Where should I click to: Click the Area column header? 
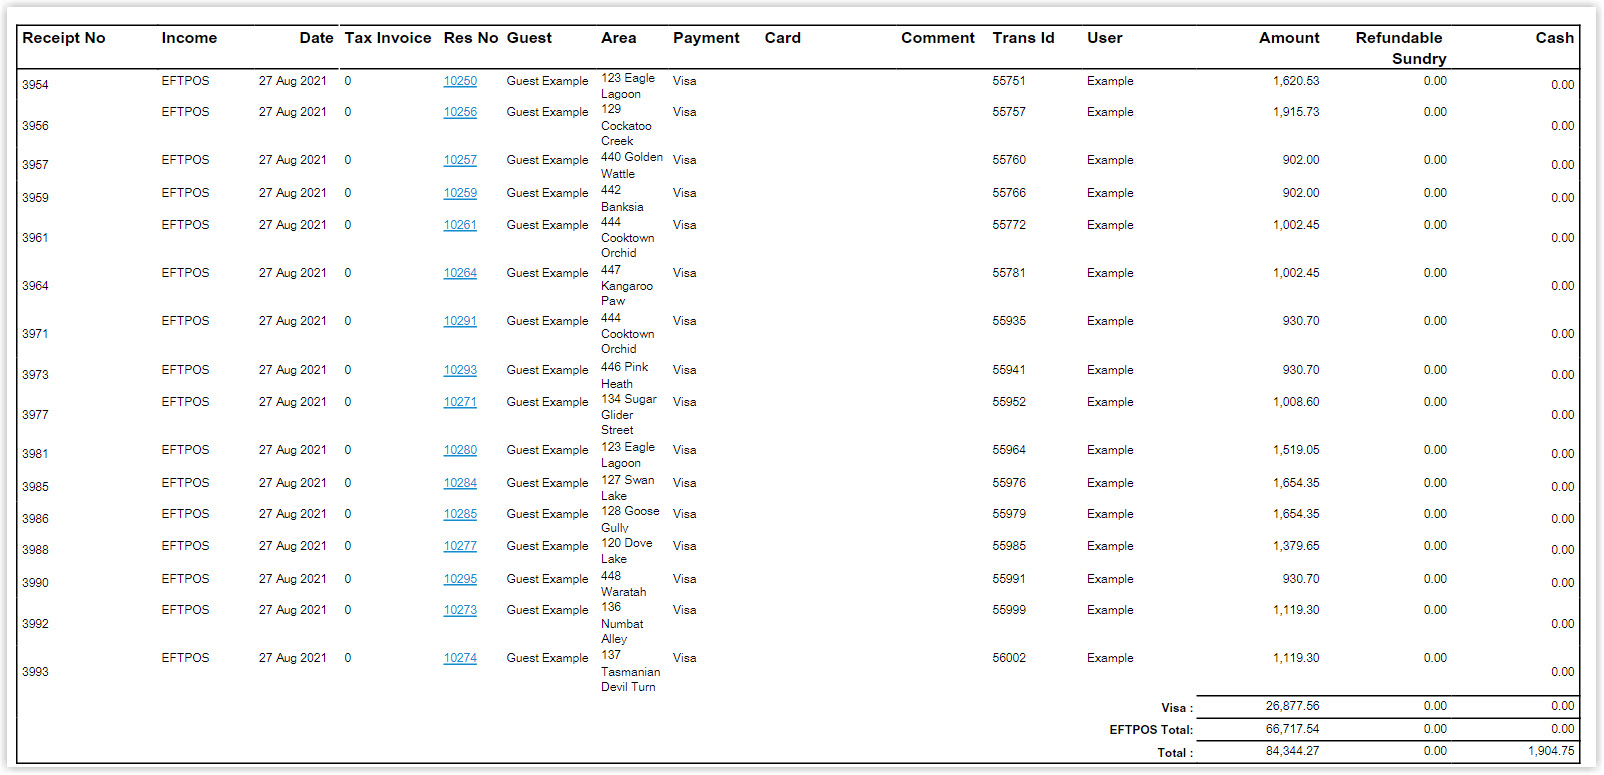619,38
